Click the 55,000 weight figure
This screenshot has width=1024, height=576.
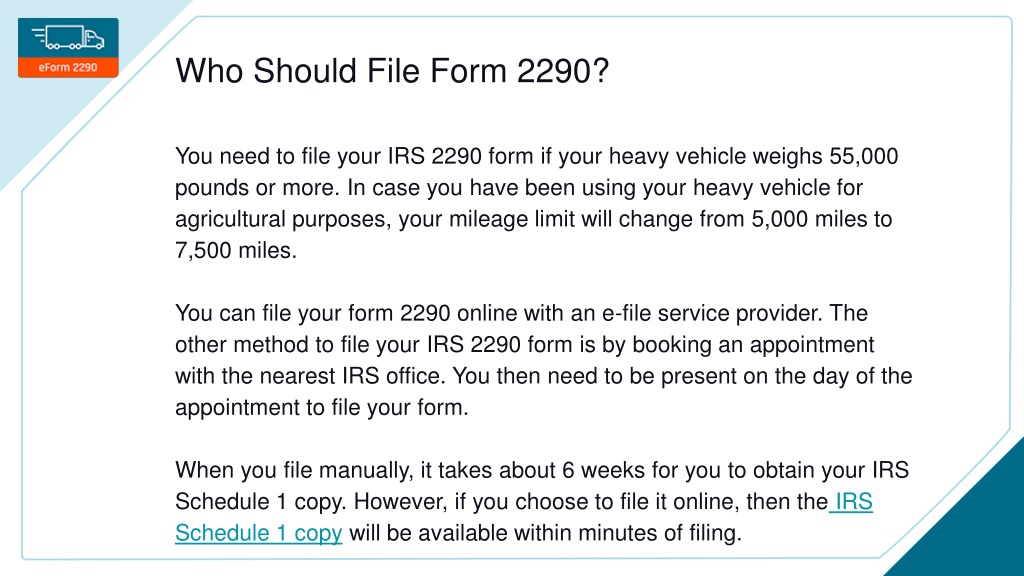(x=863, y=157)
